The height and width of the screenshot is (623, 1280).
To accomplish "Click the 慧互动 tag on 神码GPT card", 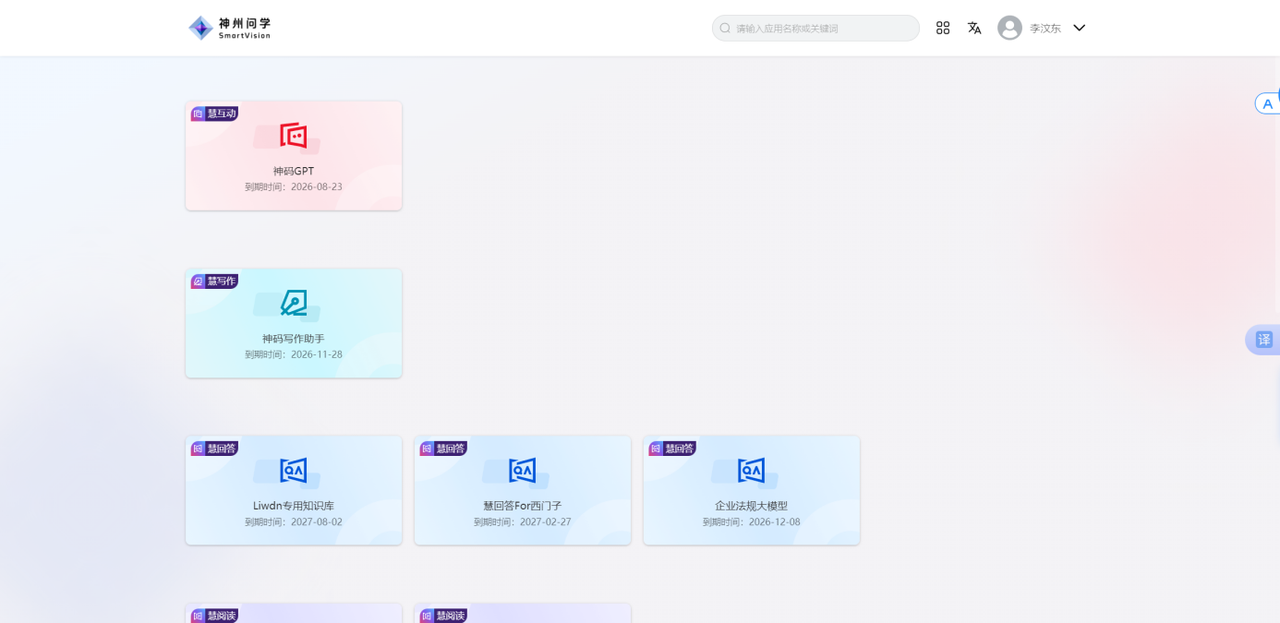I will 215,114.
